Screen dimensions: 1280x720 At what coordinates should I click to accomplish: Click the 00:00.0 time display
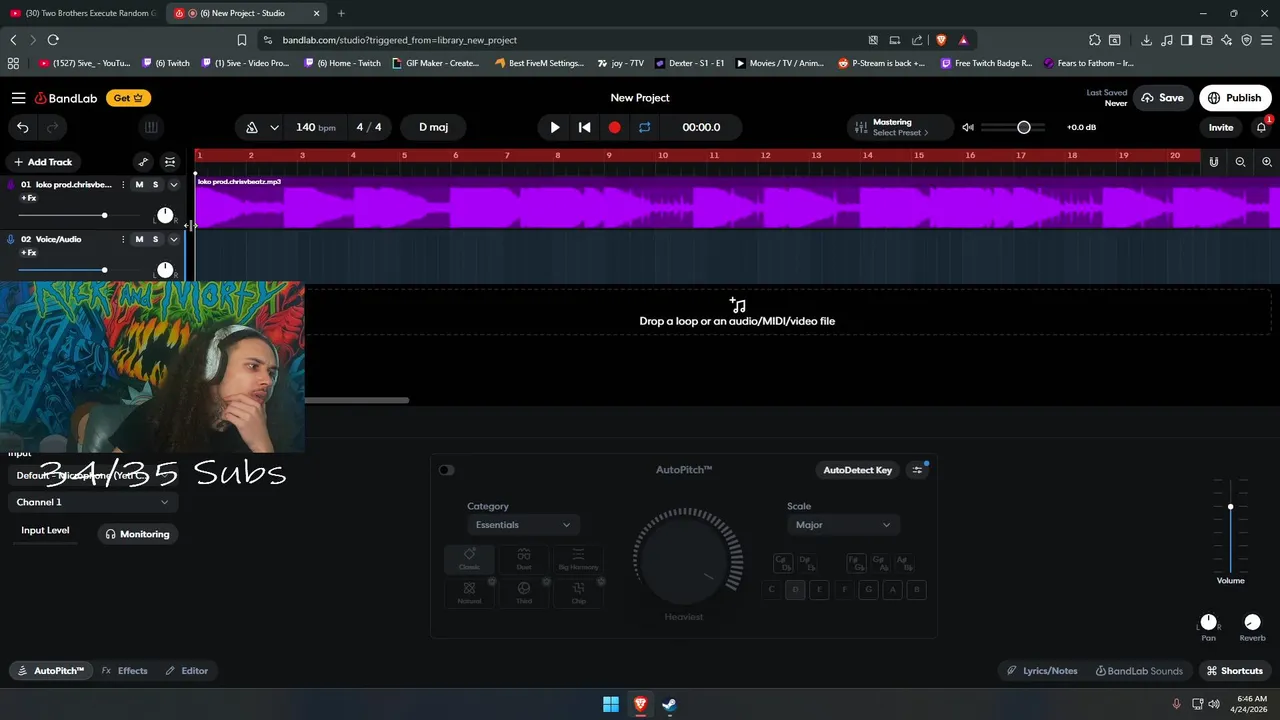tap(701, 127)
